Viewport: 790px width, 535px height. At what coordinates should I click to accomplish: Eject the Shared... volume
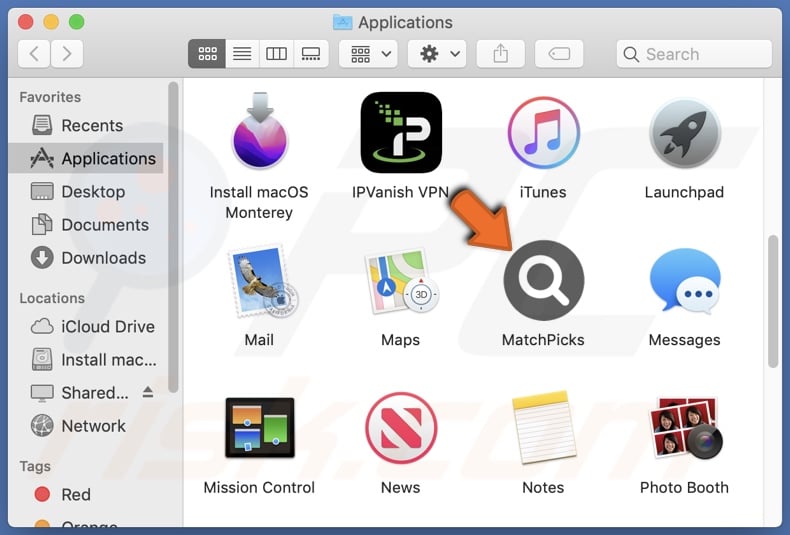148,392
